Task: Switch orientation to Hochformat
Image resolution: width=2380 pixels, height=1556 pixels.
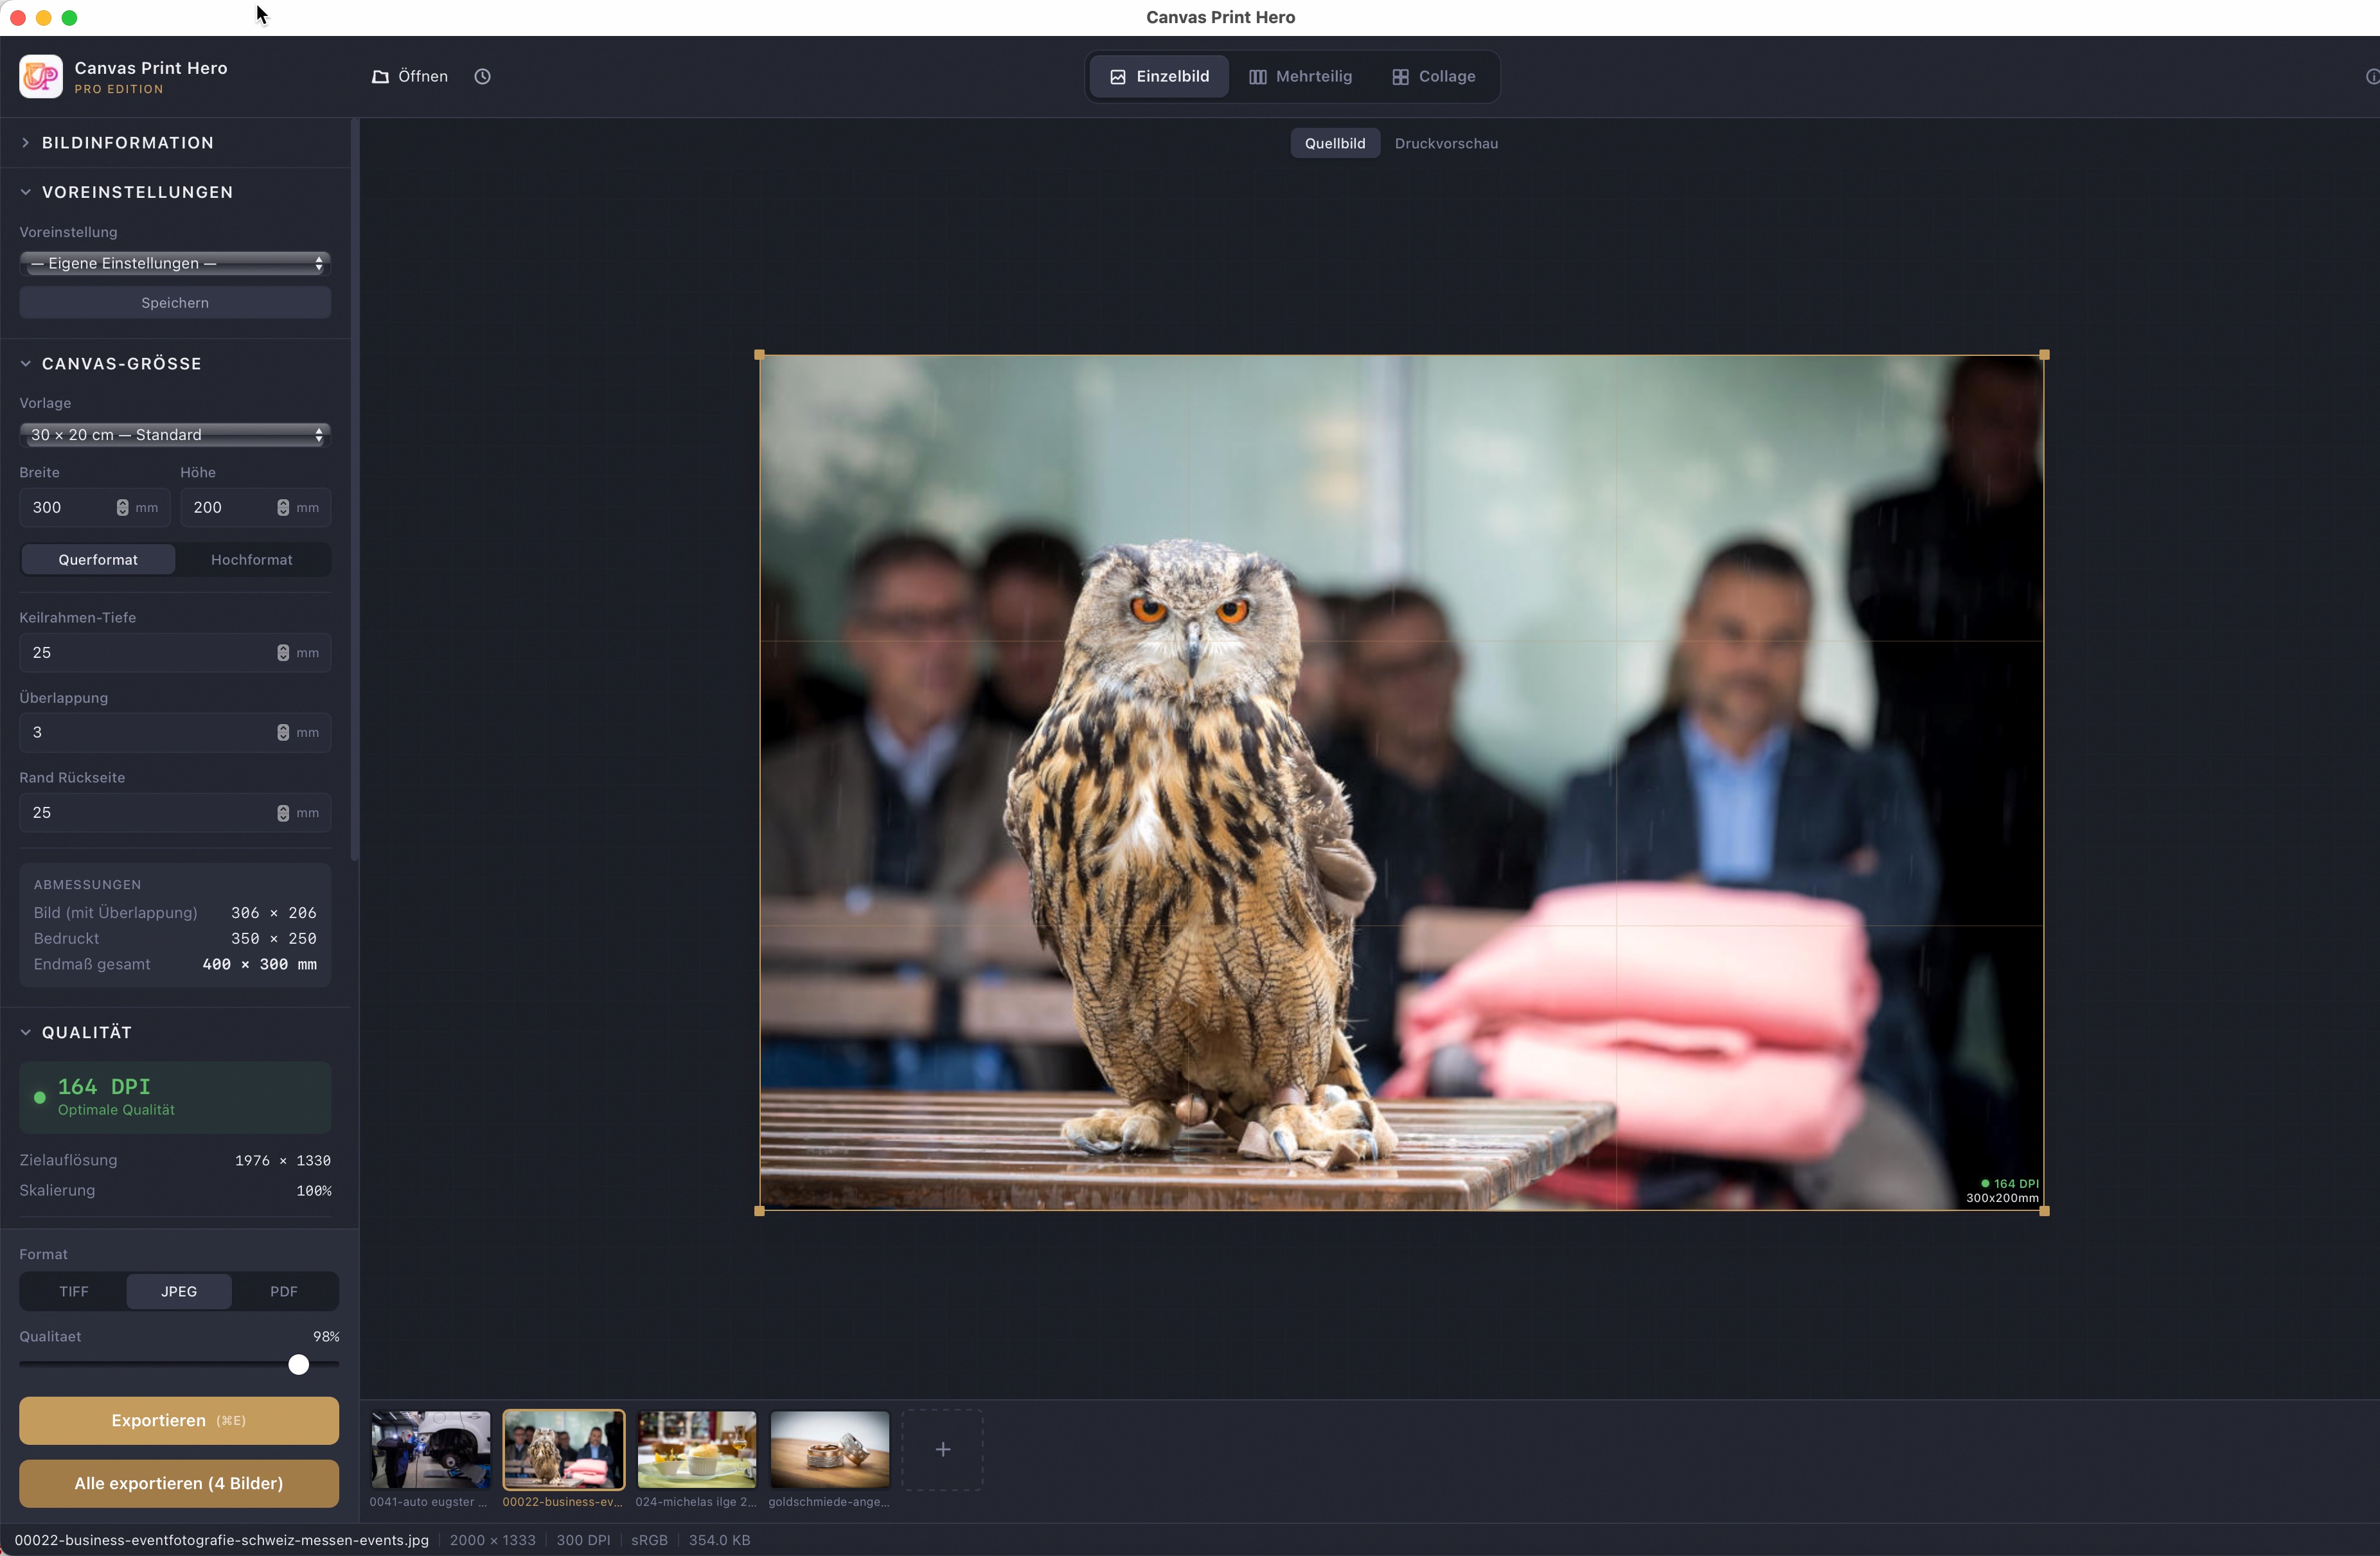Action: [x=251, y=560]
